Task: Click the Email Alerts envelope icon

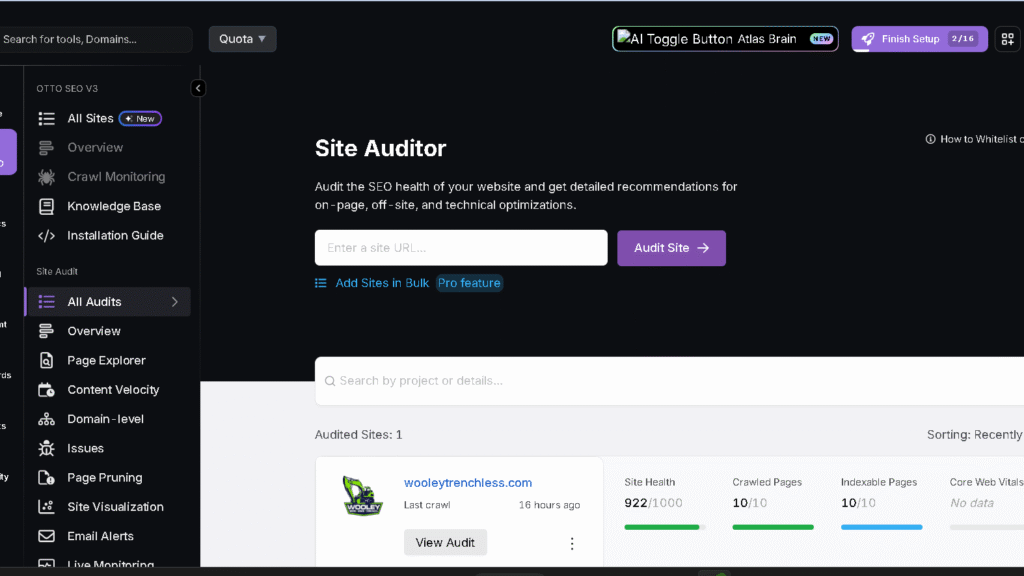Action: coord(46,535)
